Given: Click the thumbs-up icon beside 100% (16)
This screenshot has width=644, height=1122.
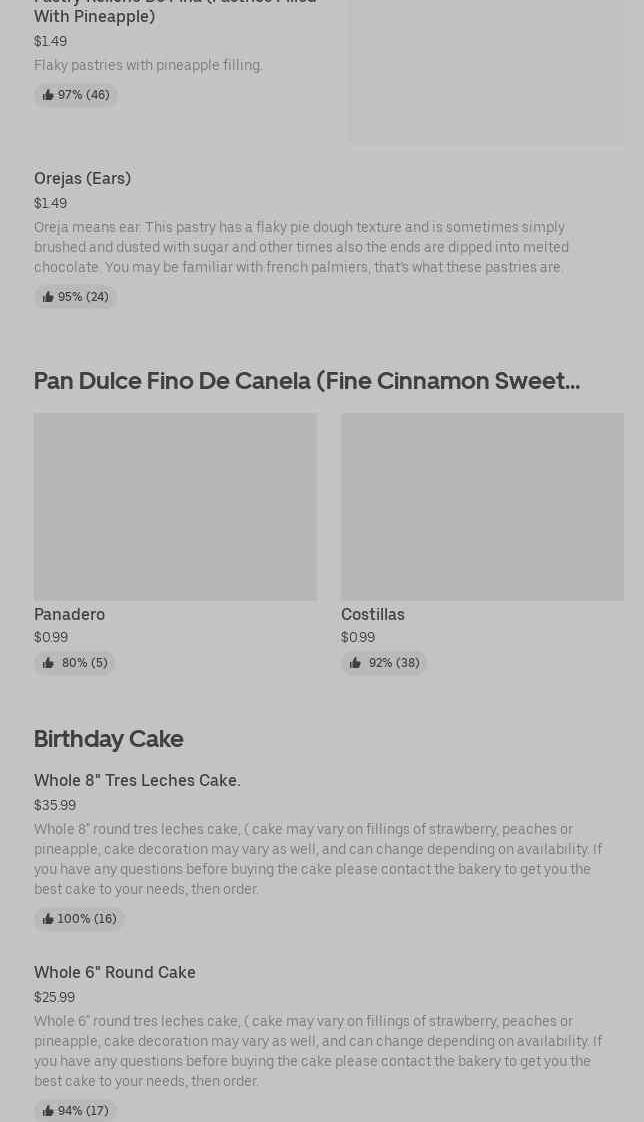Looking at the screenshot, I should point(48,920).
